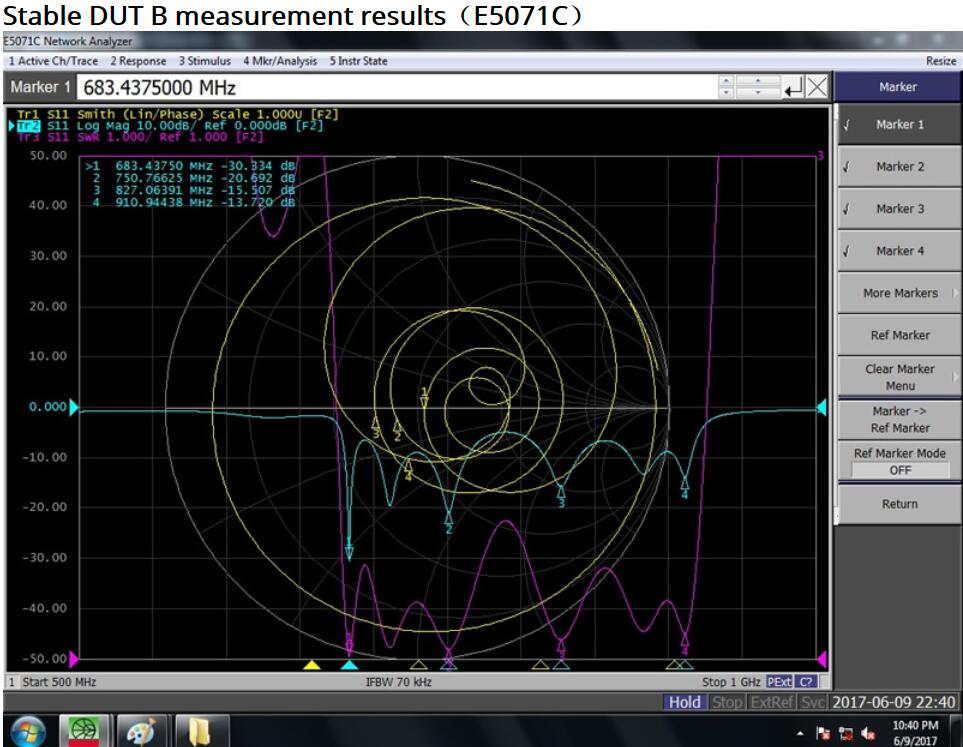Click the cyan reference level arrow left of the graph
This screenshot has height=747, width=963.
74,407
